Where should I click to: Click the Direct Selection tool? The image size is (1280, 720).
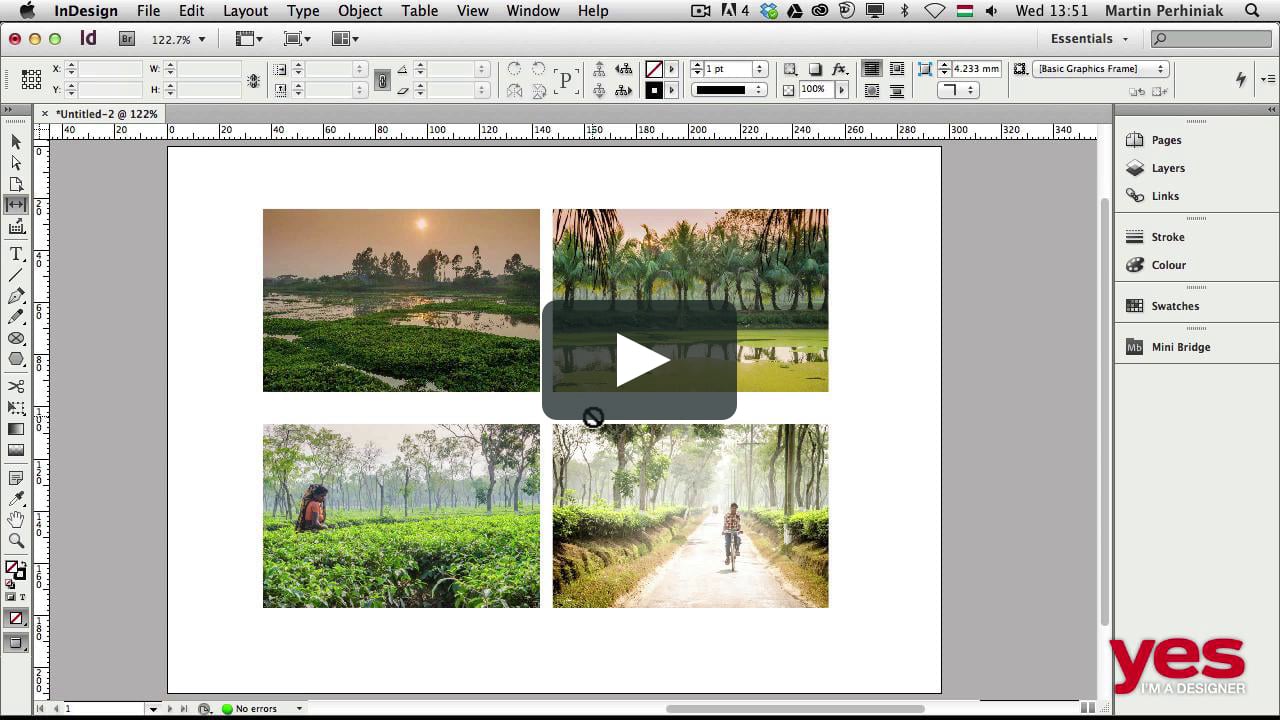point(16,162)
